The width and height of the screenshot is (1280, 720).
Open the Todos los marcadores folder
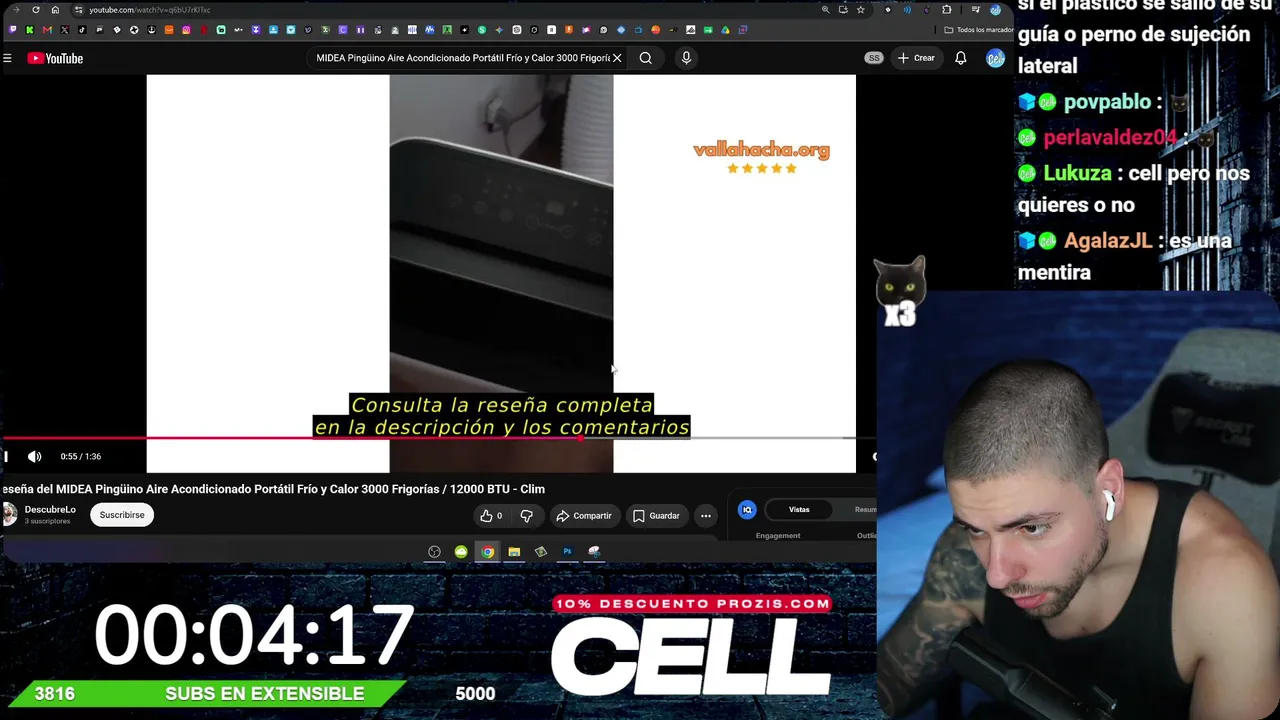[978, 30]
